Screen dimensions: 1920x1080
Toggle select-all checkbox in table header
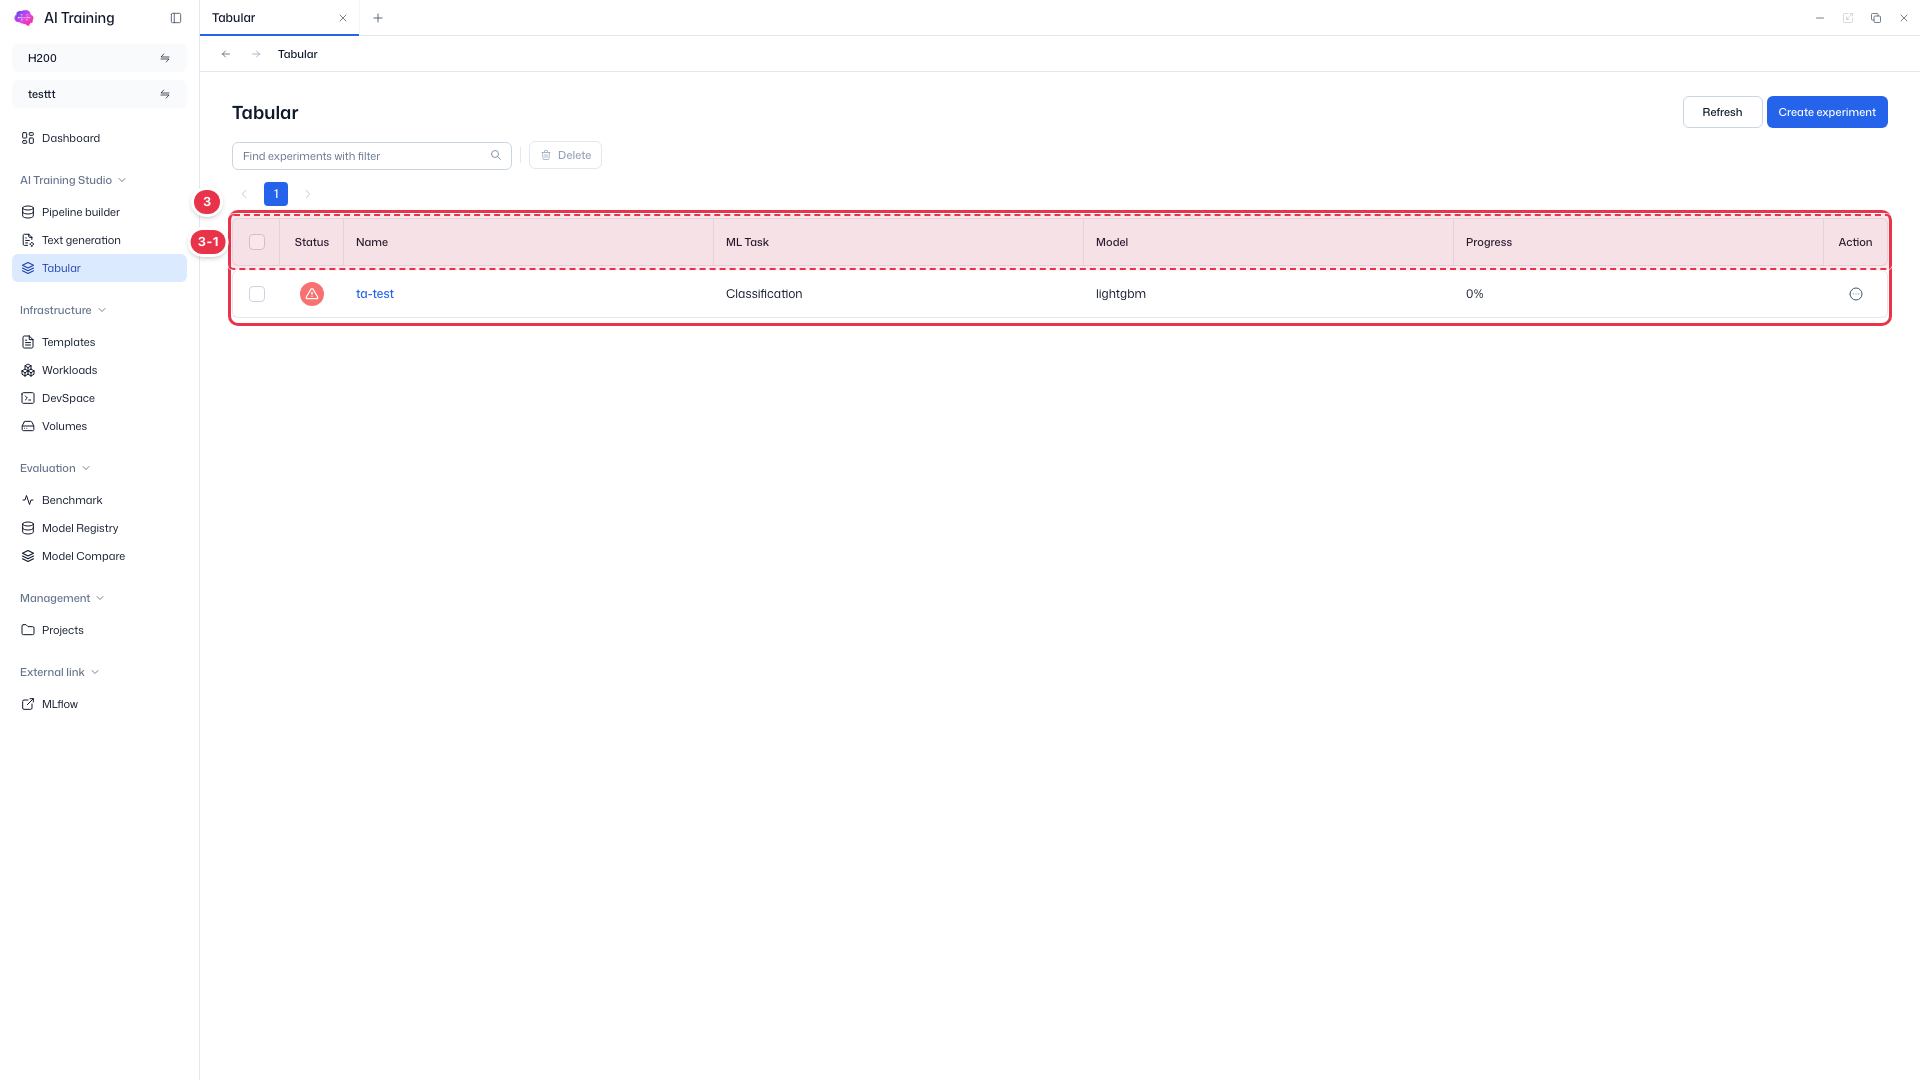tap(257, 242)
